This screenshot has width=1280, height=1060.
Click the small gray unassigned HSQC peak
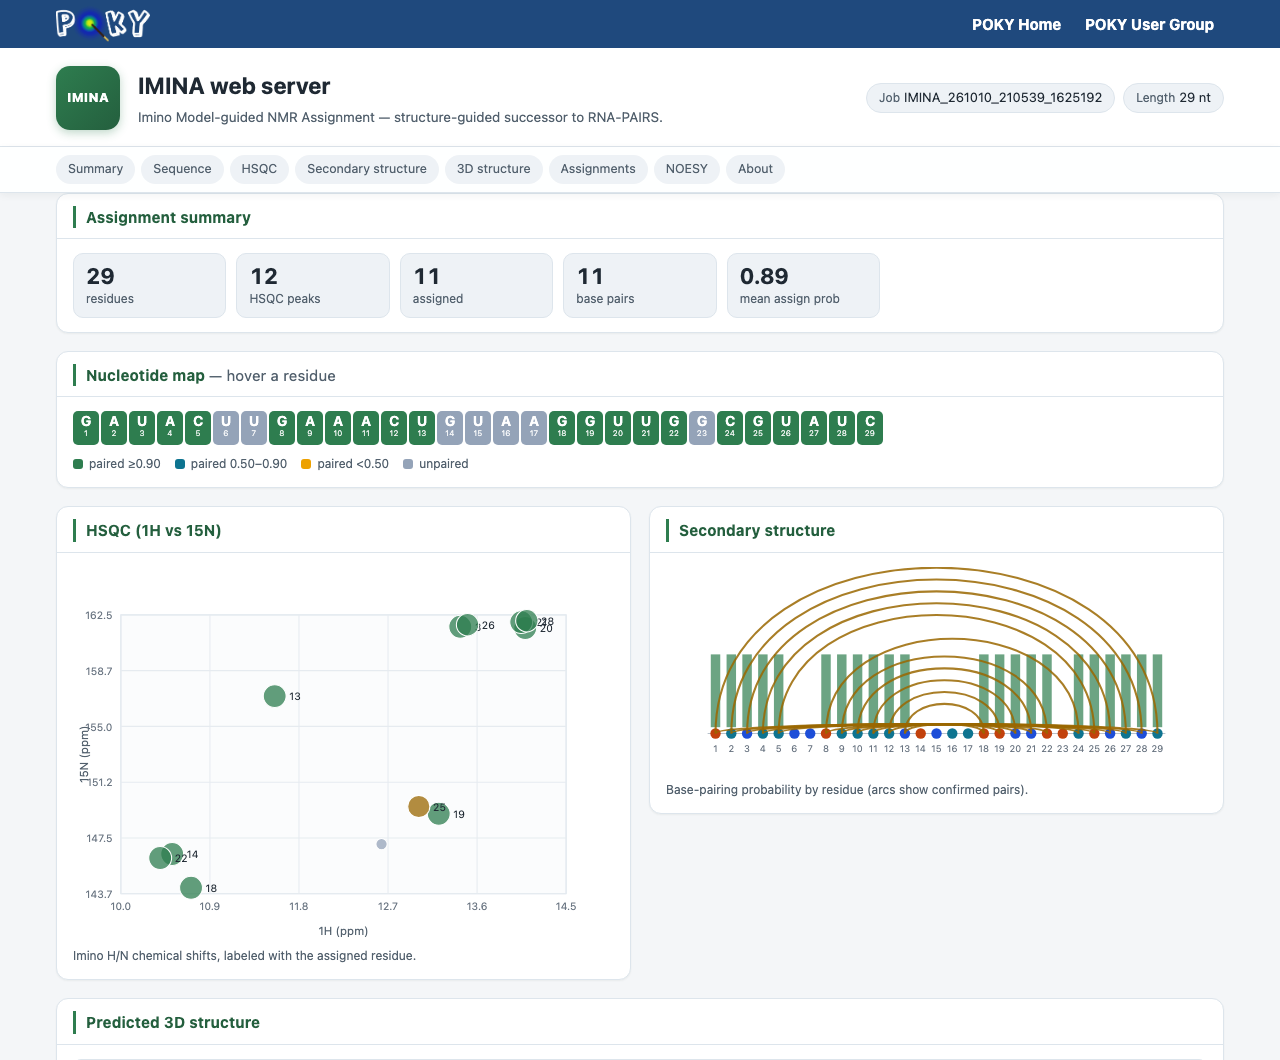(381, 844)
